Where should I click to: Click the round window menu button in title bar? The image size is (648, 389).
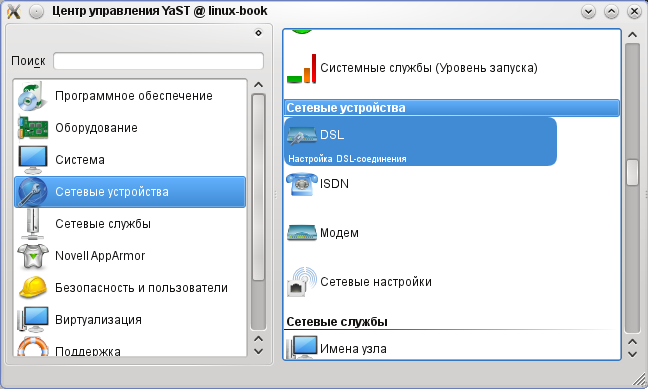(36, 12)
